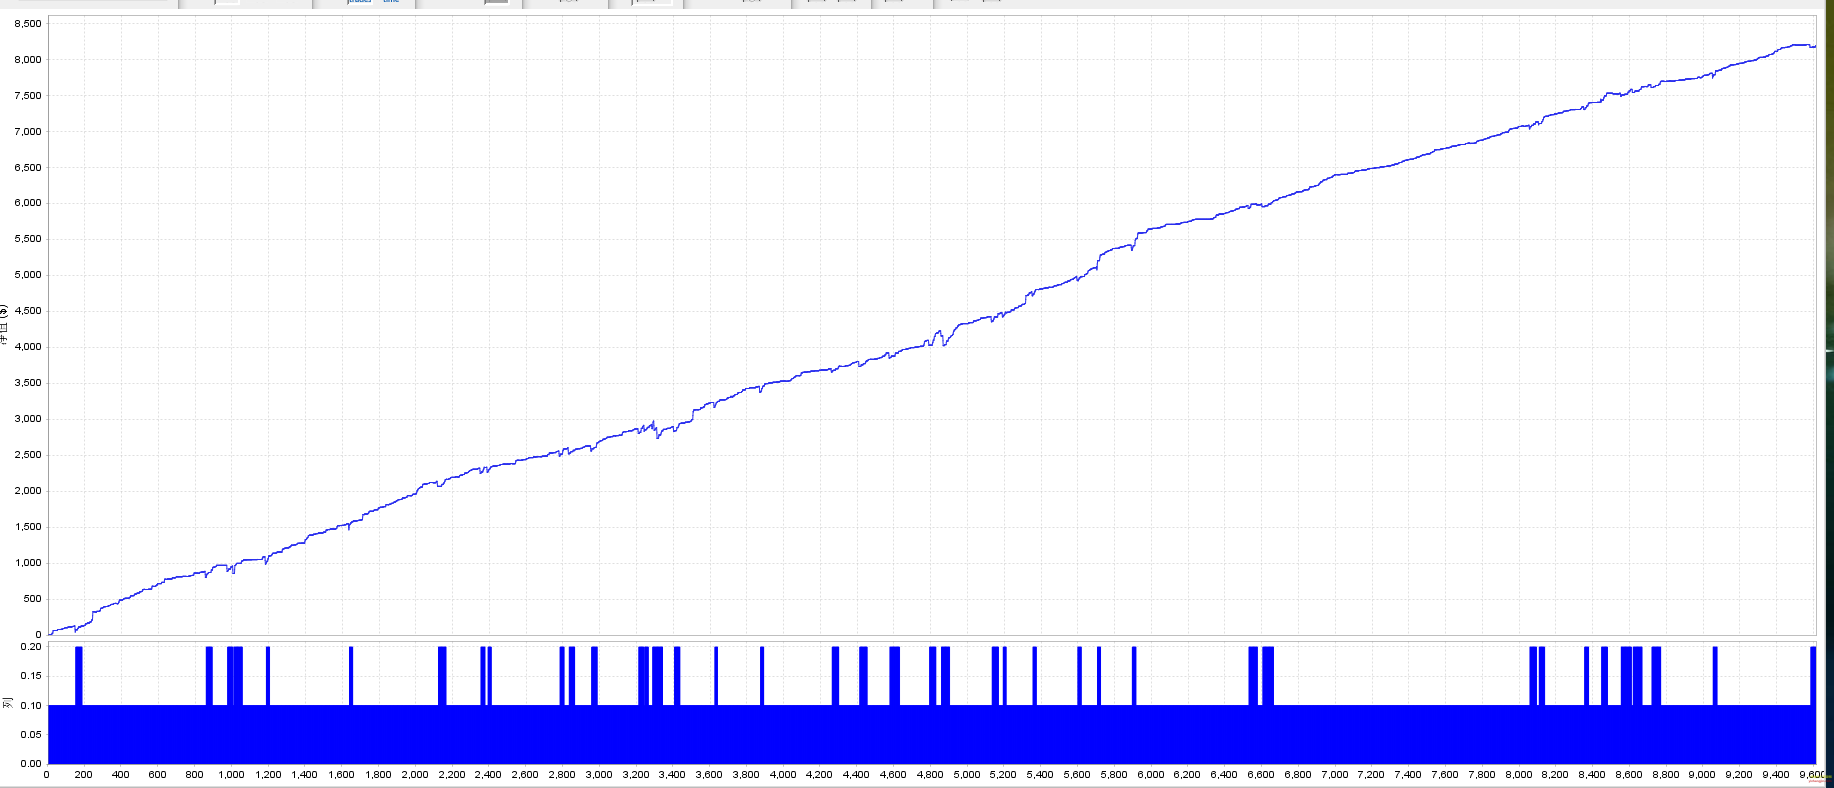Image resolution: width=1834 pixels, height=788 pixels.
Task: Click the rotated title of the upper y-axis
Action: (5, 326)
